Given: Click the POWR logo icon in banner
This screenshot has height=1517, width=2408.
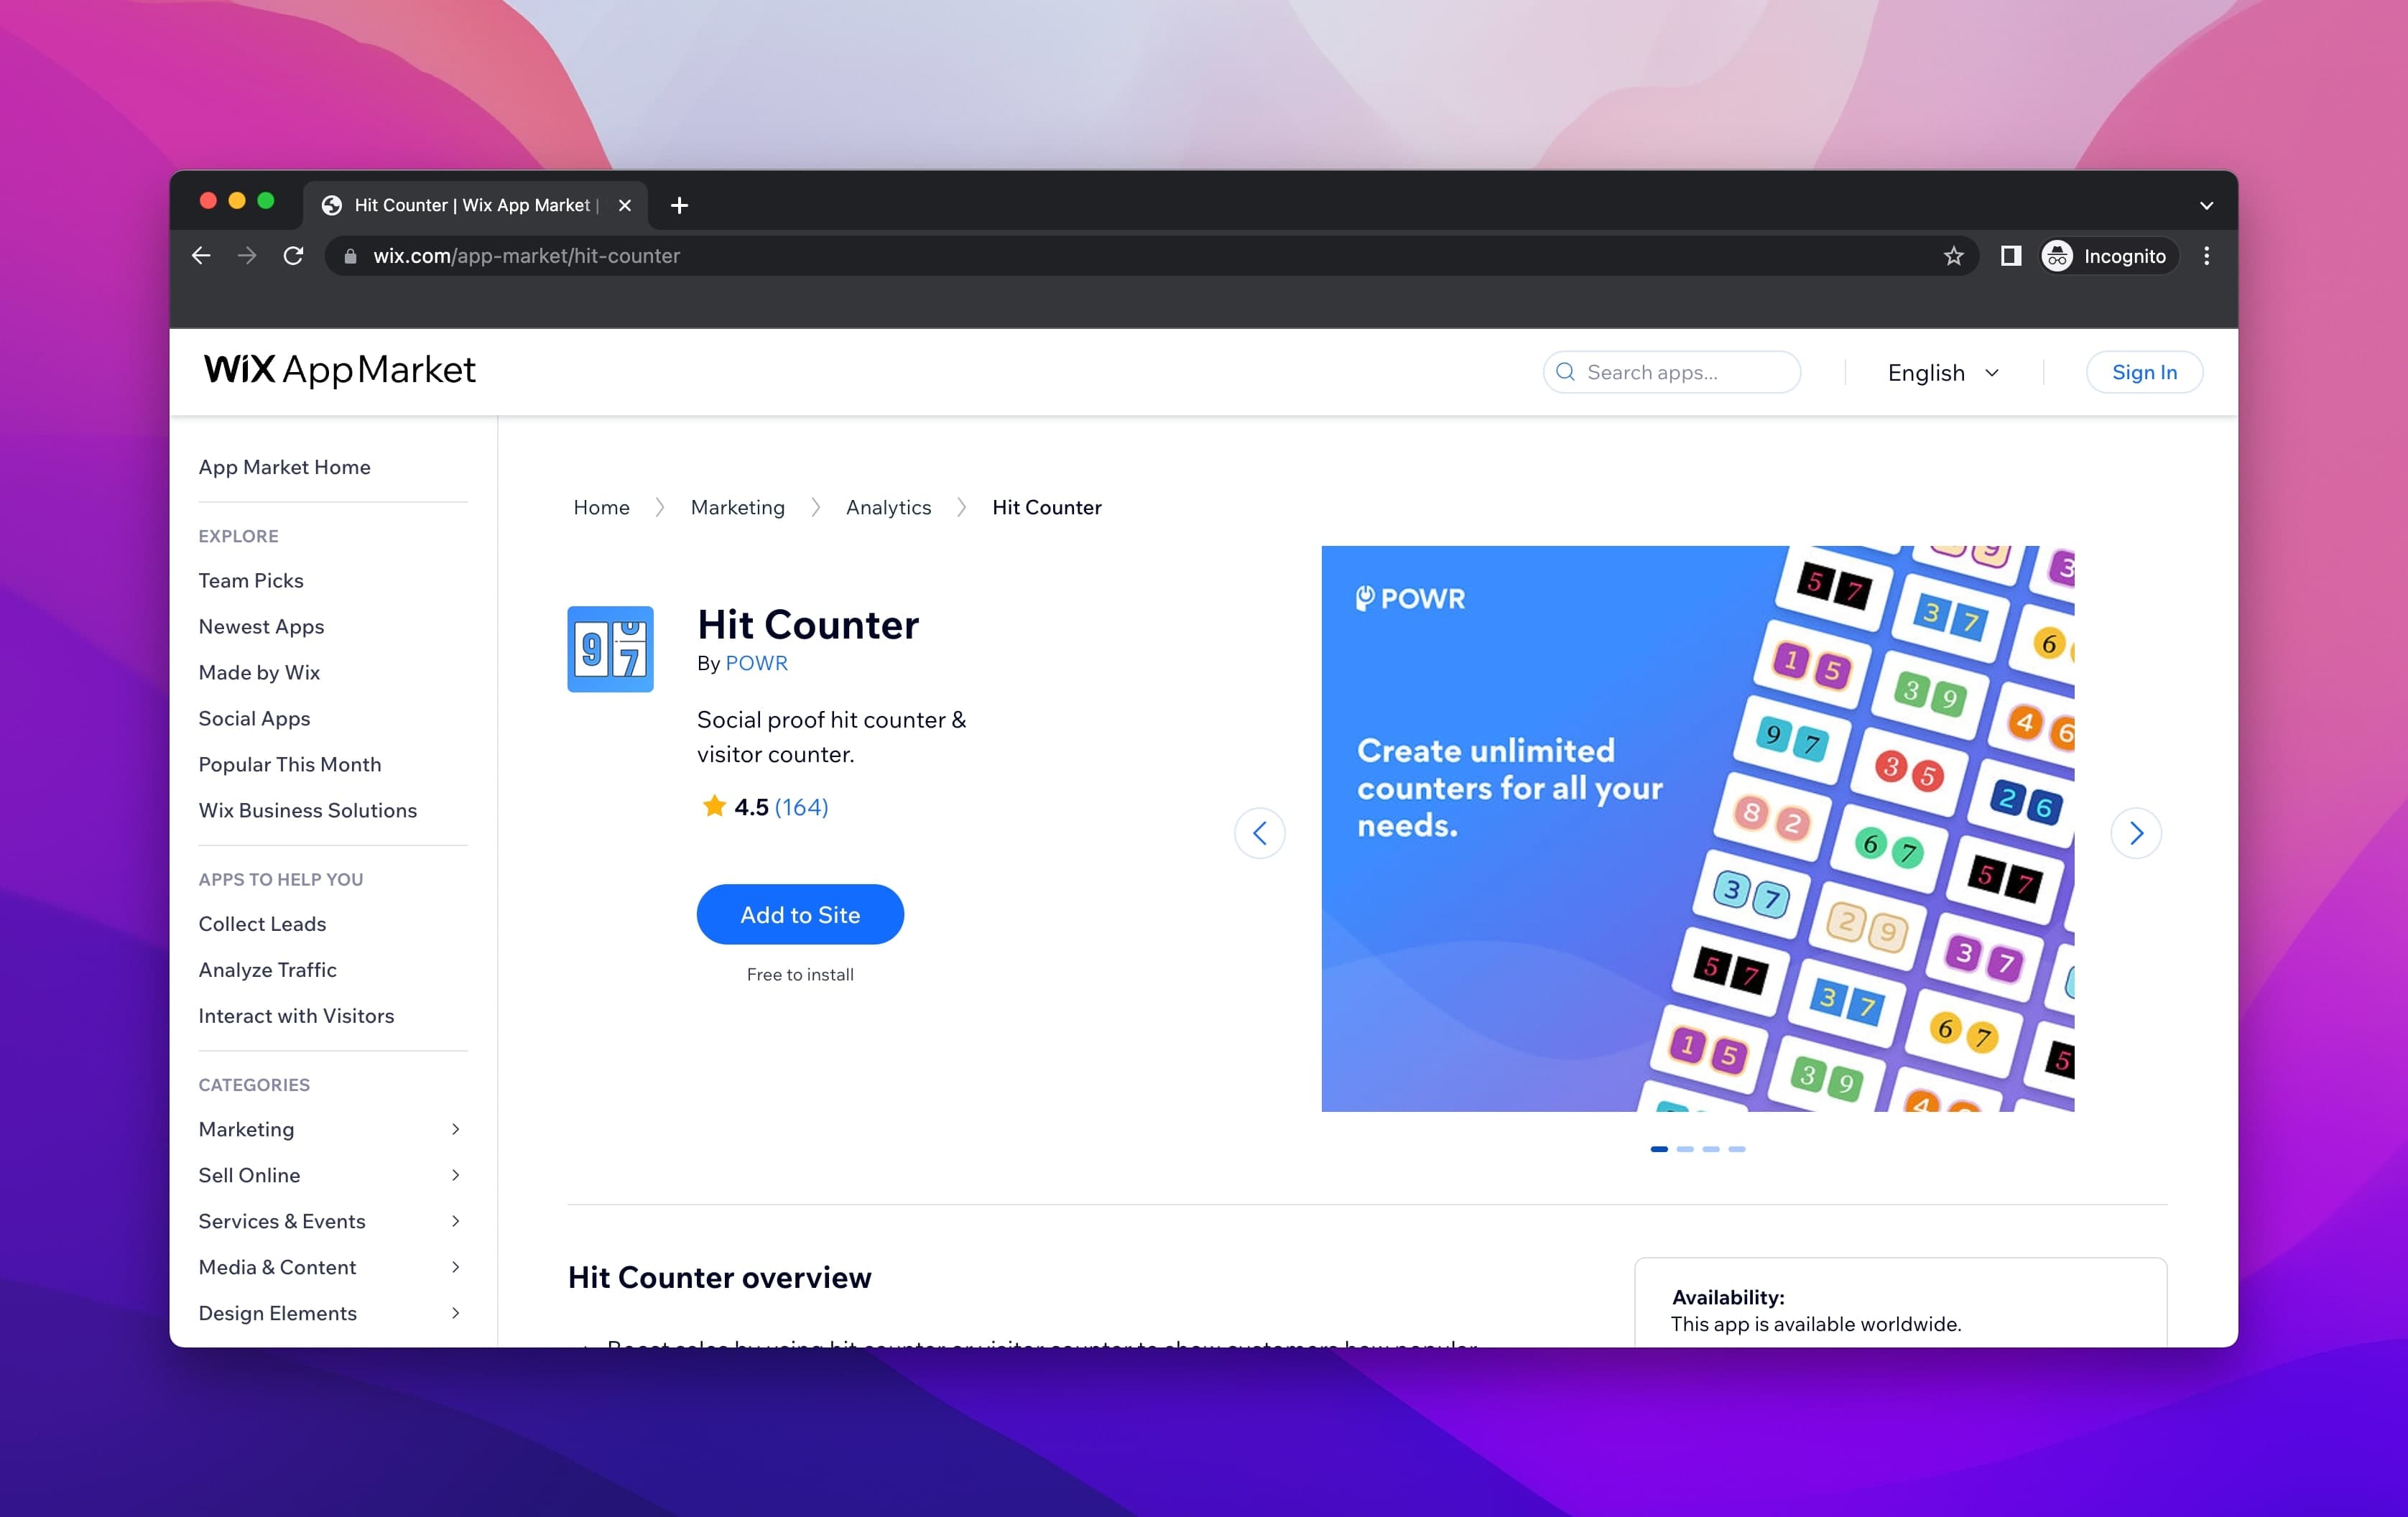Looking at the screenshot, I should coord(1363,598).
